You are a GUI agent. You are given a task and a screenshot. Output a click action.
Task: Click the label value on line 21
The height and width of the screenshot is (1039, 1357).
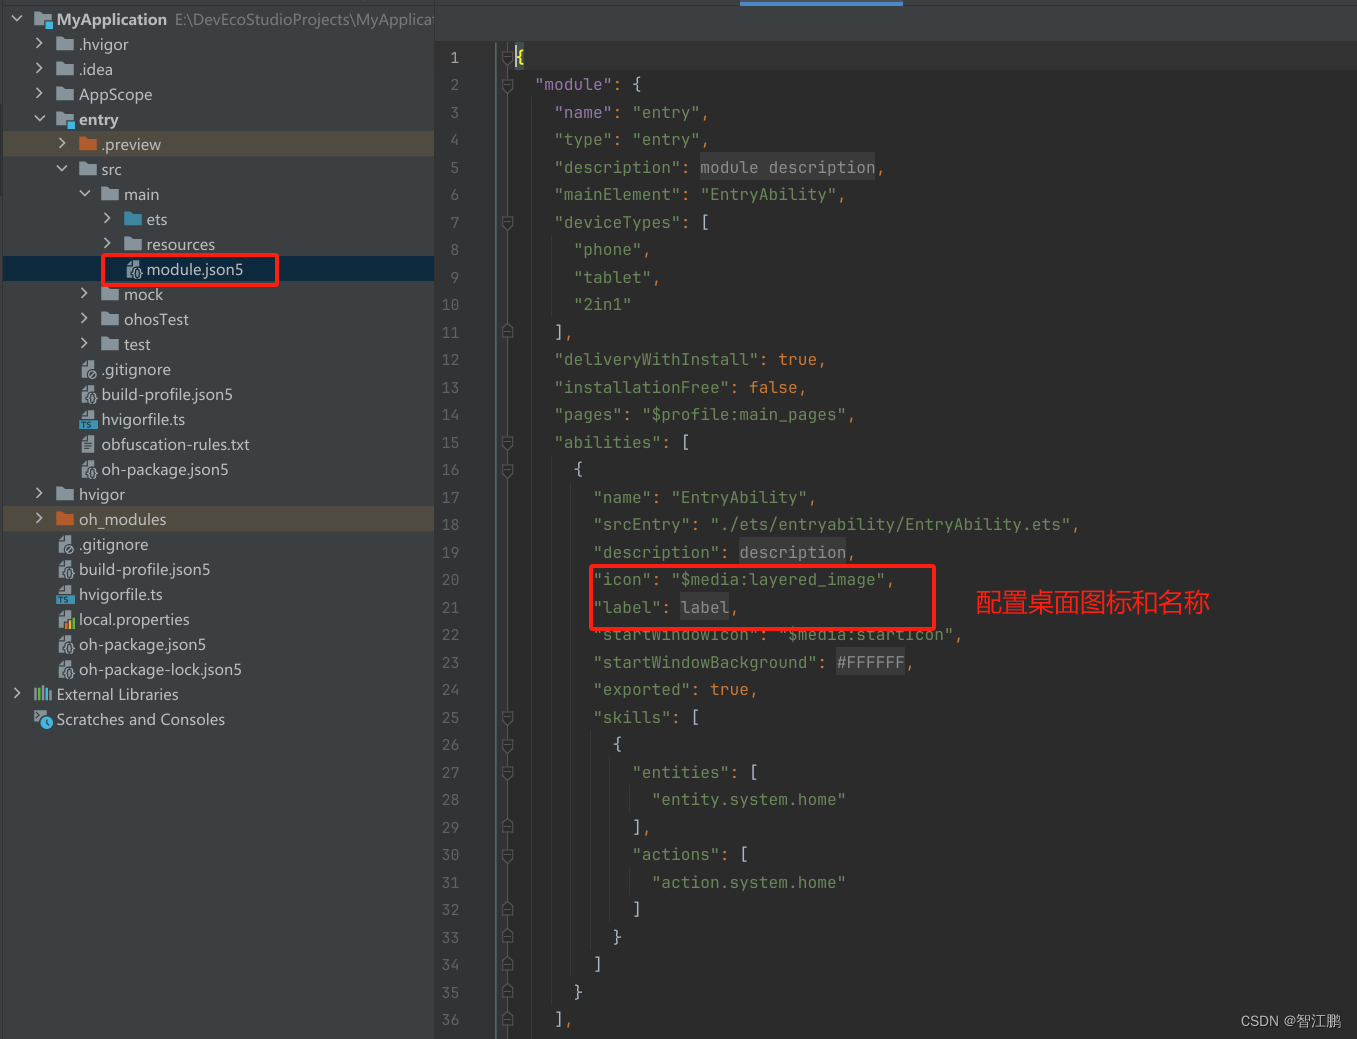705,607
